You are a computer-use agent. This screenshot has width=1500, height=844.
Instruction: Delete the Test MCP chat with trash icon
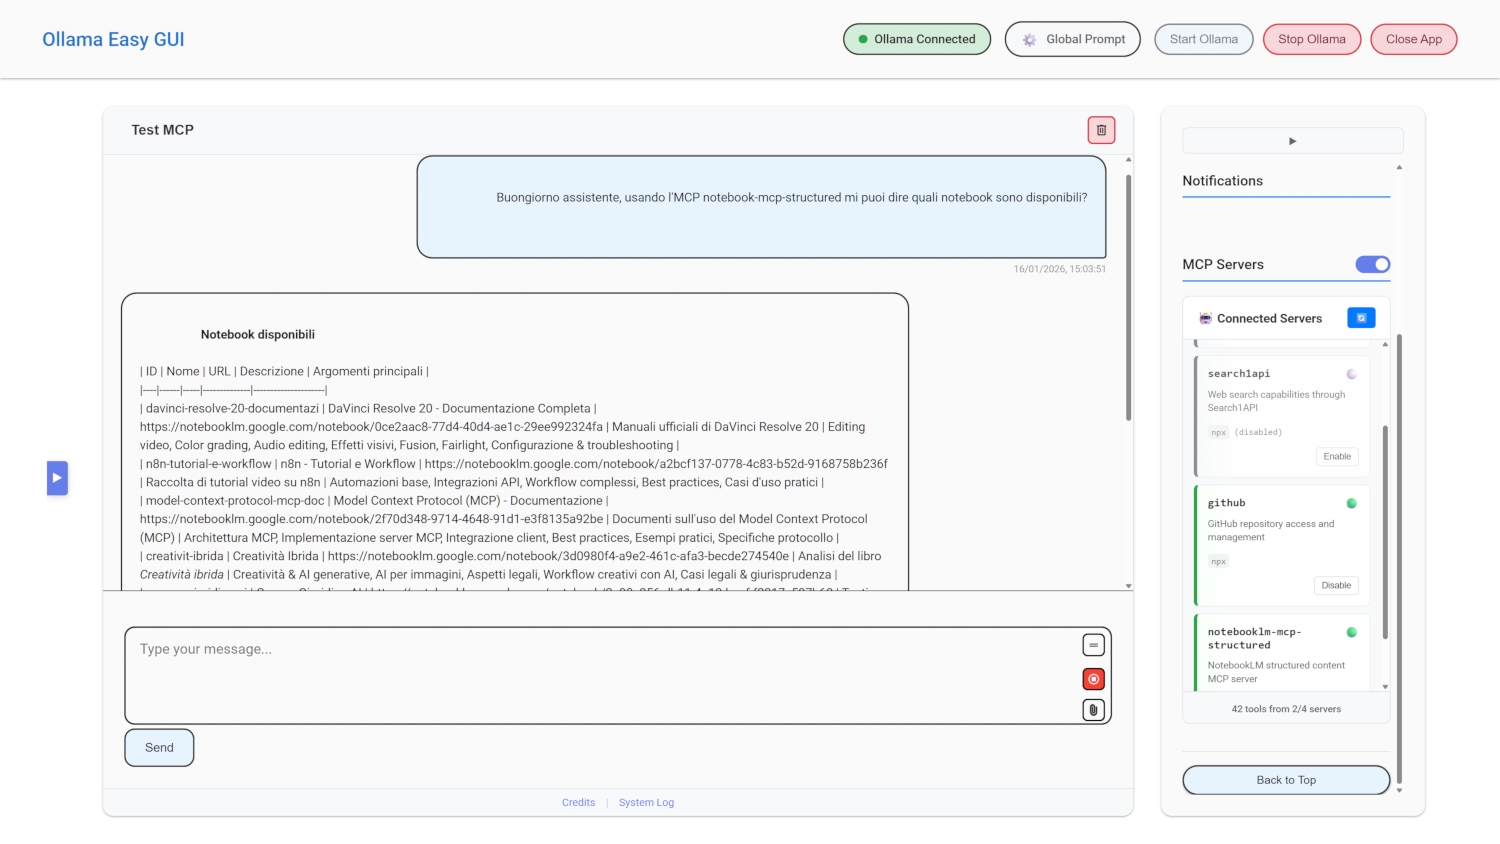pyautogui.click(x=1101, y=130)
